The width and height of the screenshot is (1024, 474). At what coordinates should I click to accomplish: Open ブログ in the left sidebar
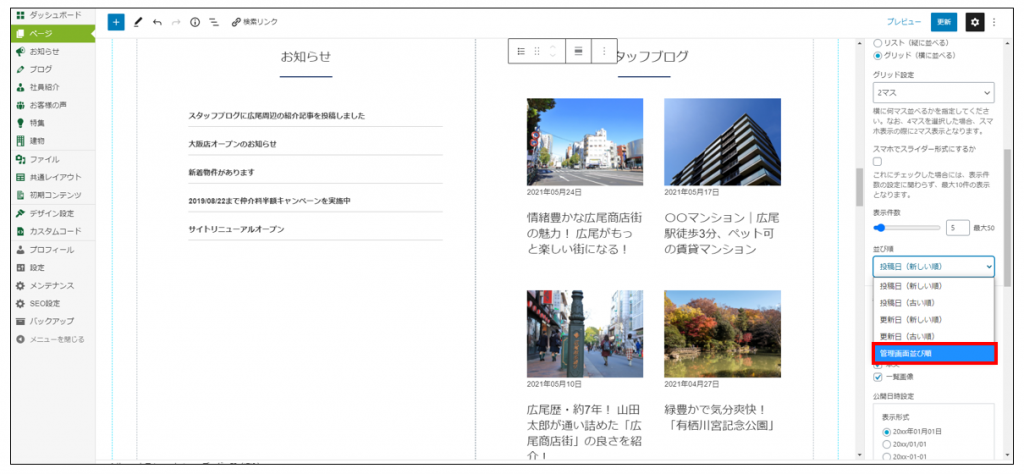coord(41,69)
